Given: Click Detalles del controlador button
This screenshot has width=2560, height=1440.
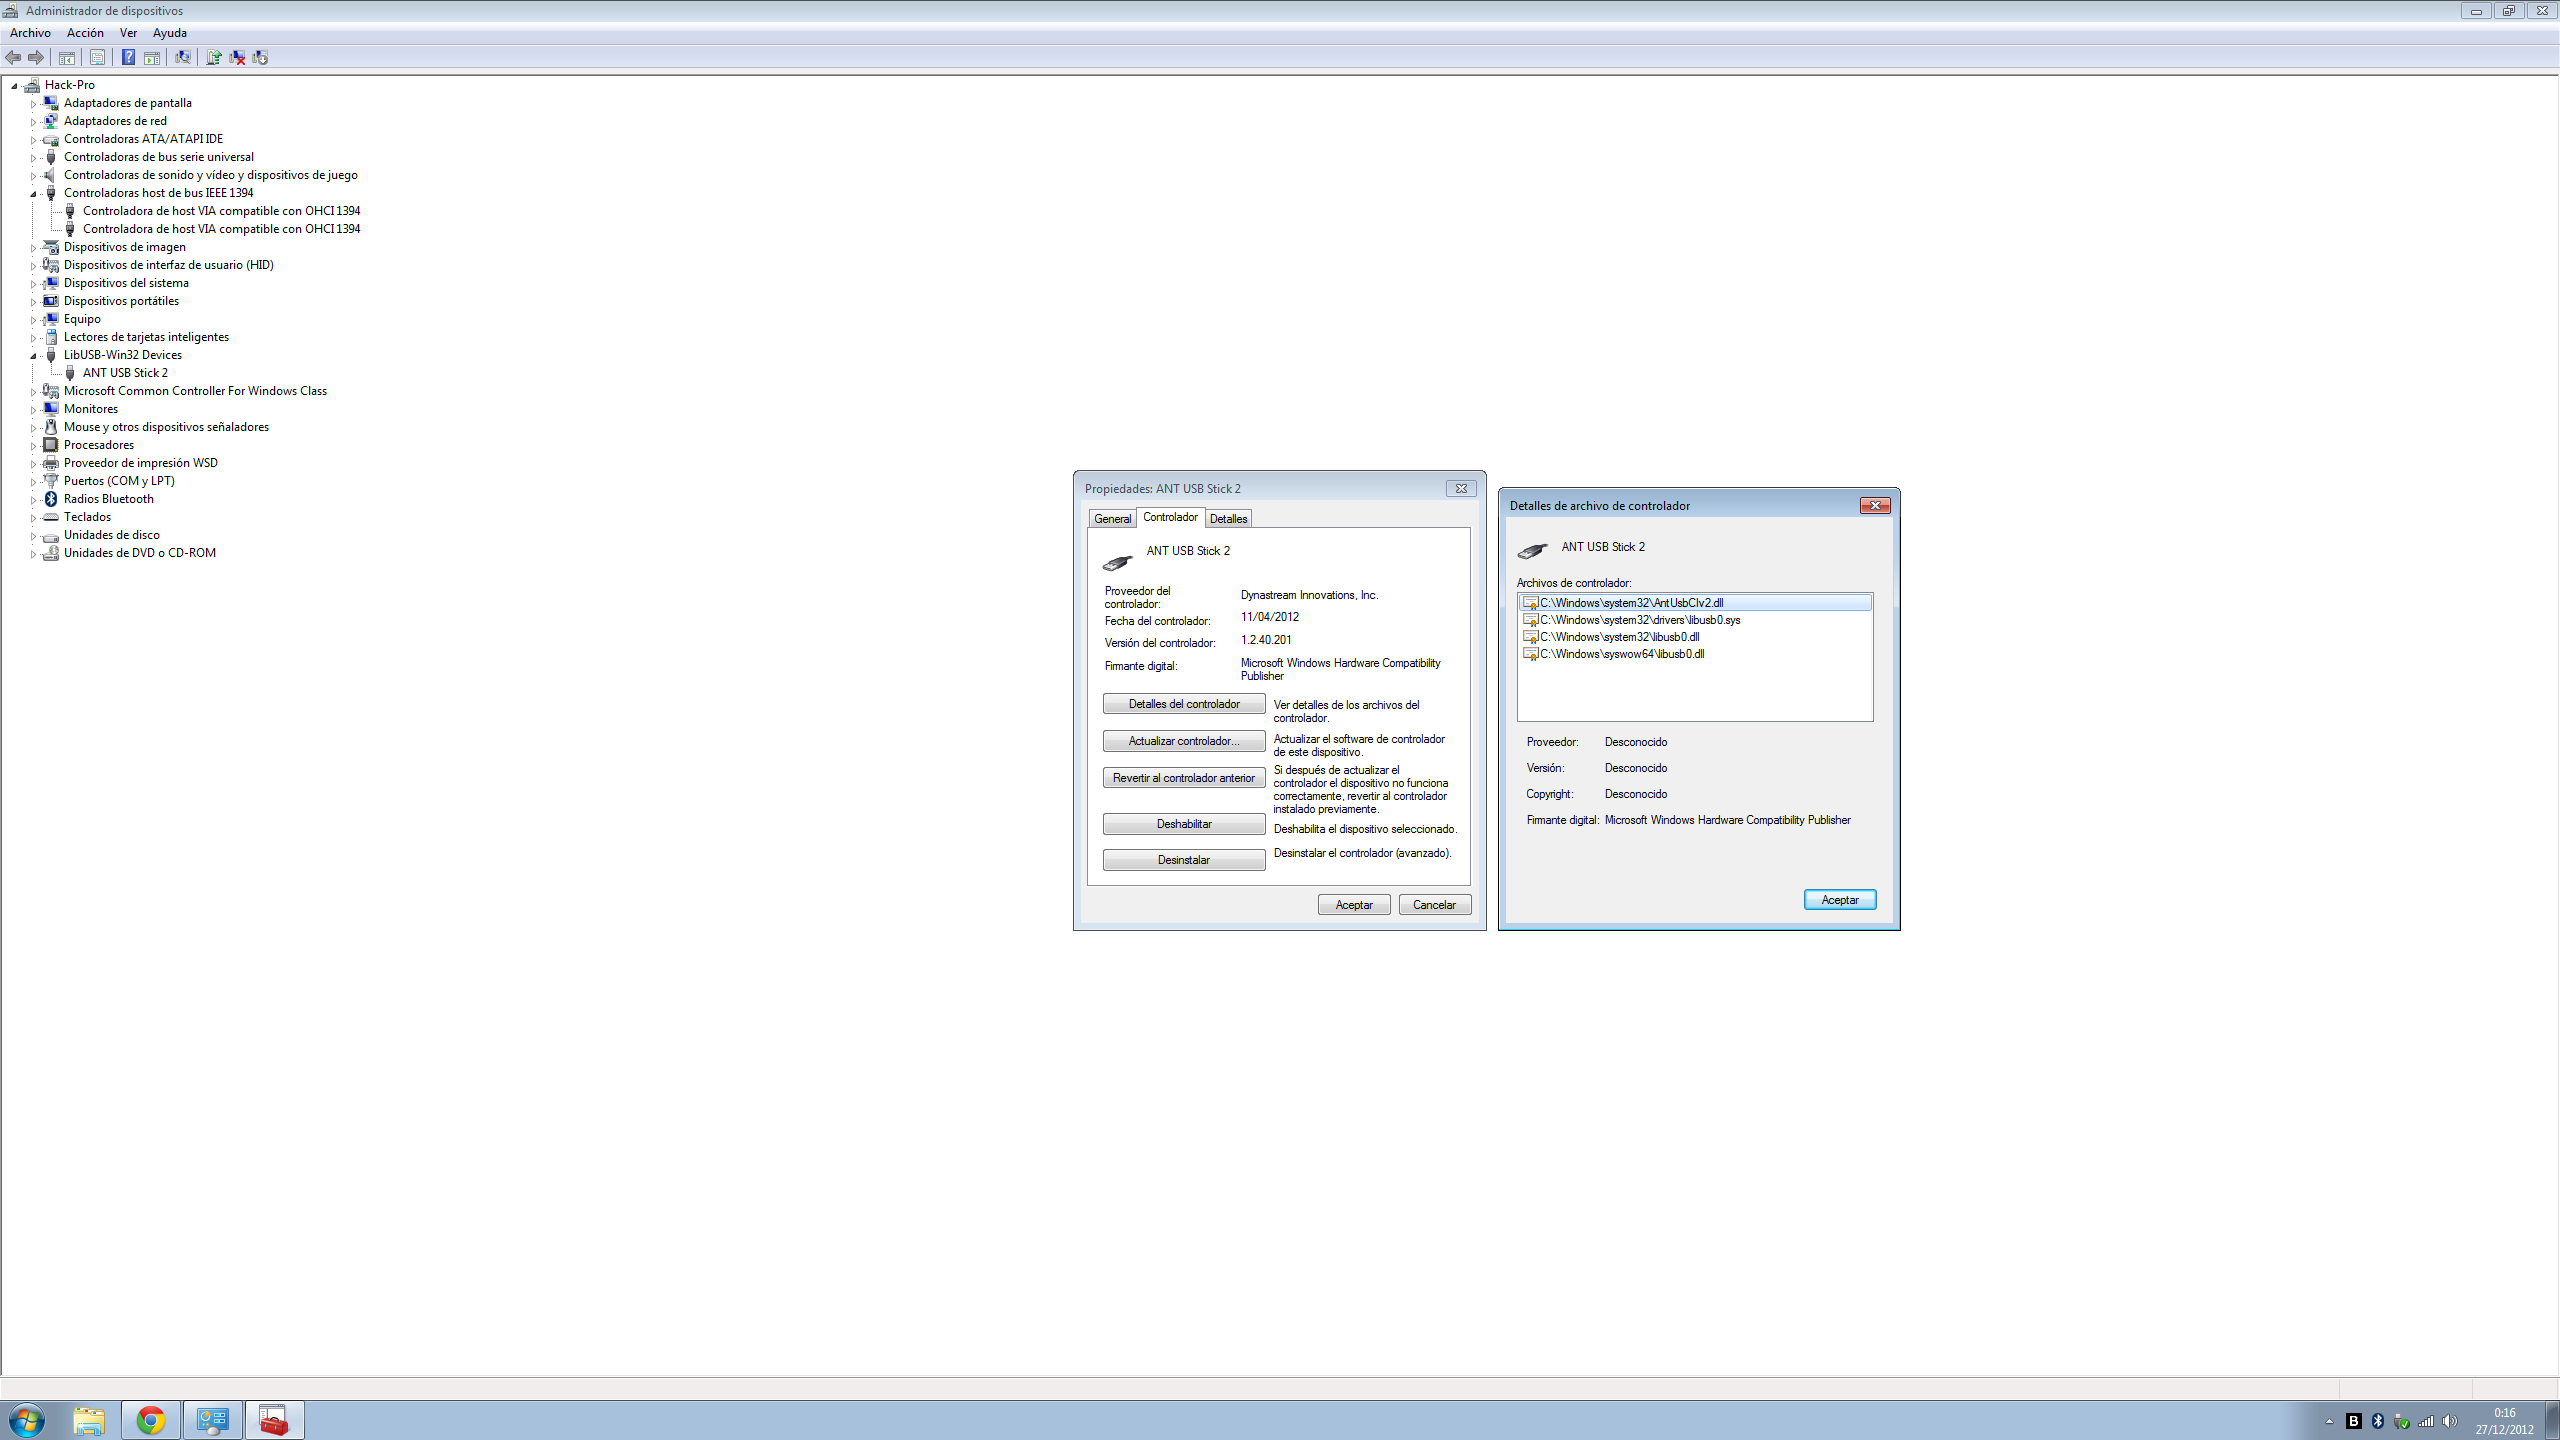Looking at the screenshot, I should [1184, 704].
